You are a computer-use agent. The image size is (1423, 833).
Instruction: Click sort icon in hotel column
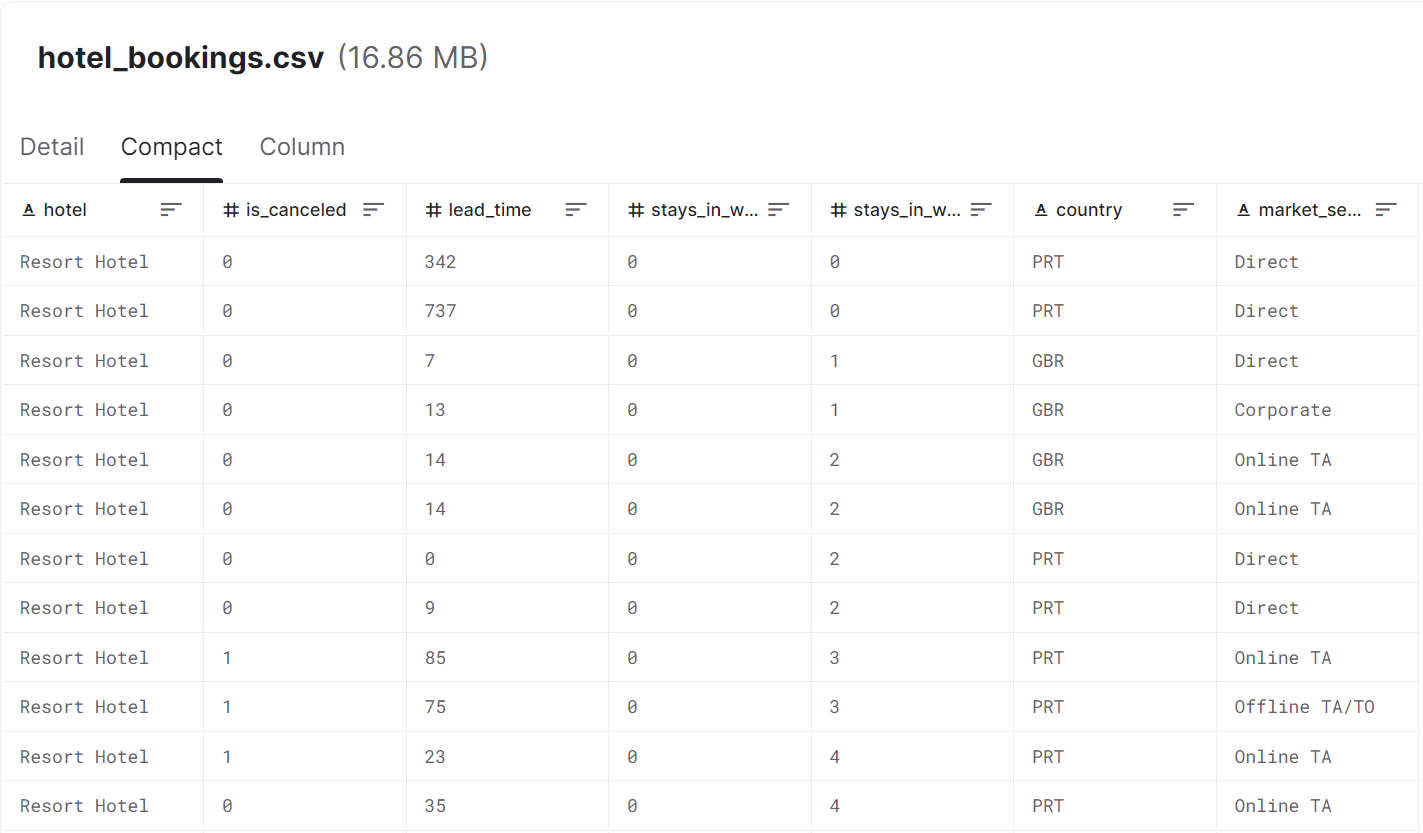(171, 210)
